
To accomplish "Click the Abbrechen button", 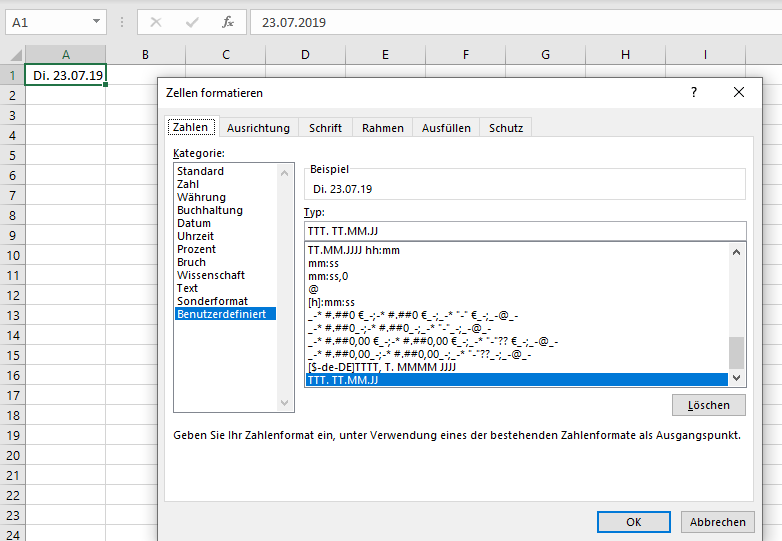I will 717,522.
